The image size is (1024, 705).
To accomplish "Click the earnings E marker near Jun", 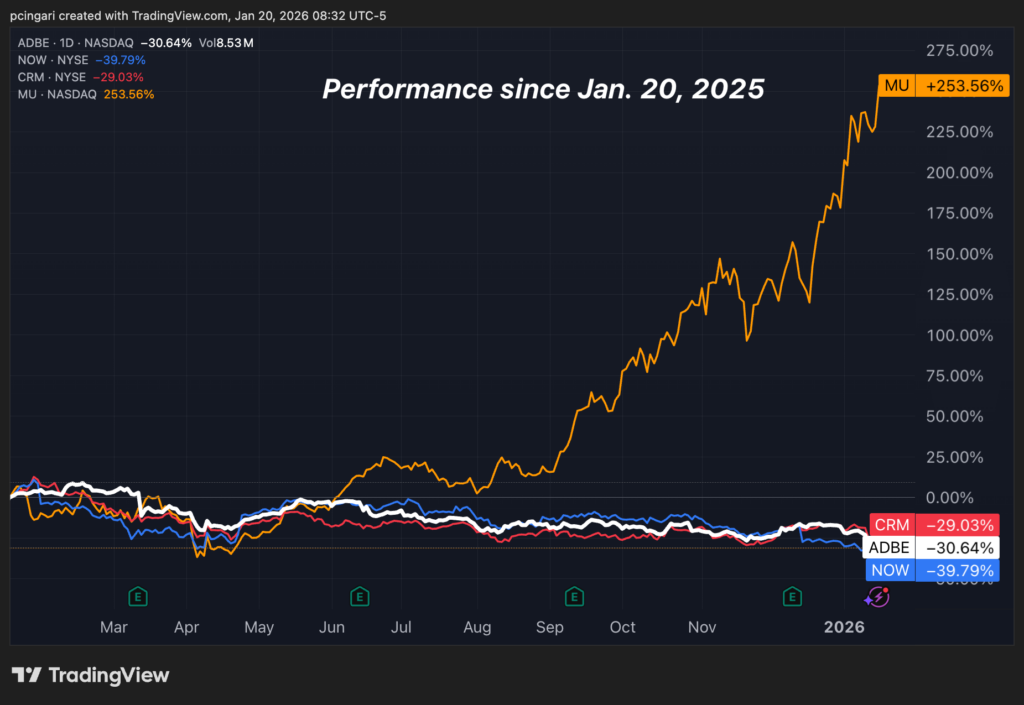I will tap(358, 597).
